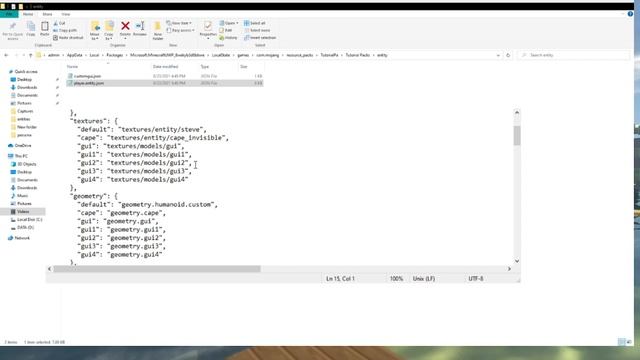Image resolution: width=640 pixels, height=360 pixels.
Task: Click the New folder icon in the ribbon
Action: pos(158,27)
